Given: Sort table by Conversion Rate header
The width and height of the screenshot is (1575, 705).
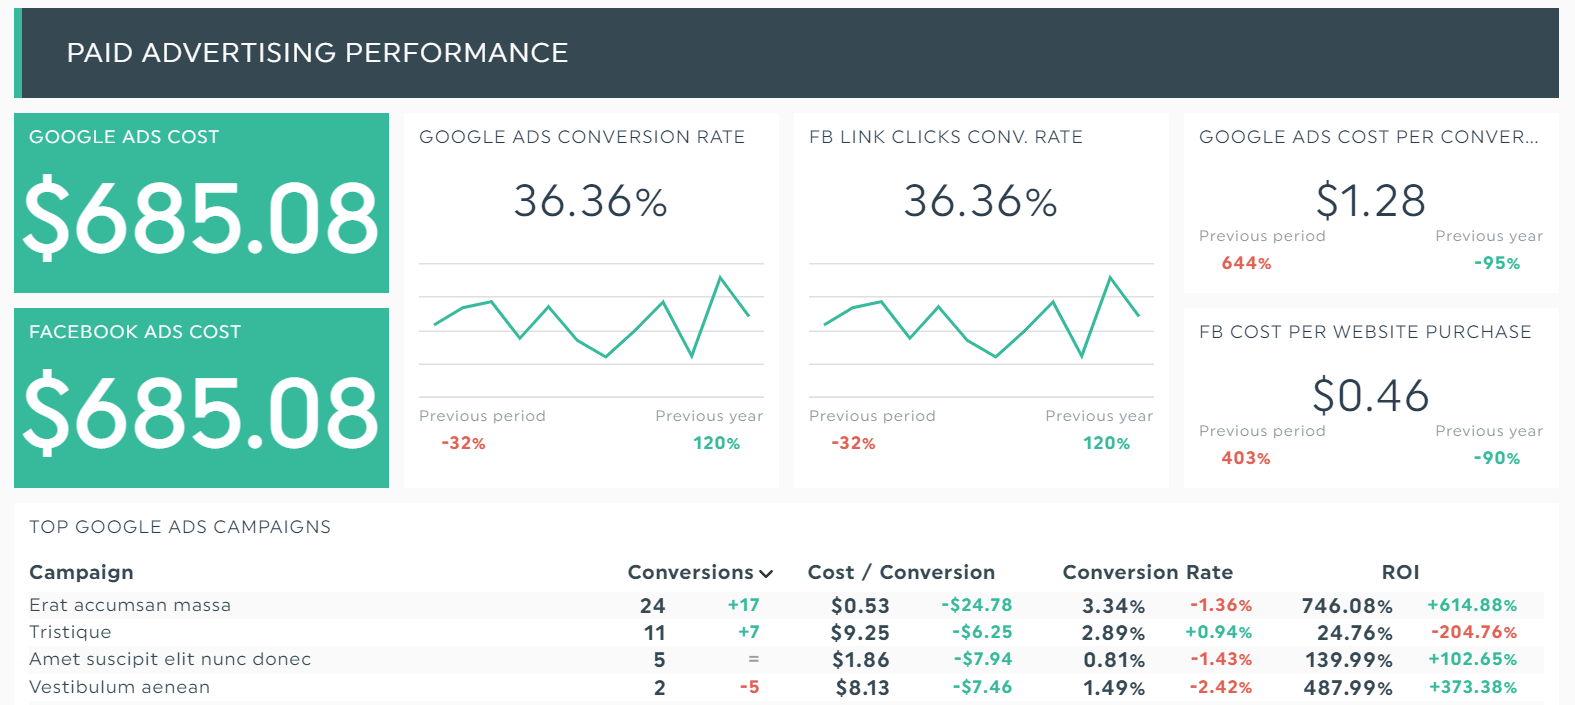Looking at the screenshot, I should 1147,572.
